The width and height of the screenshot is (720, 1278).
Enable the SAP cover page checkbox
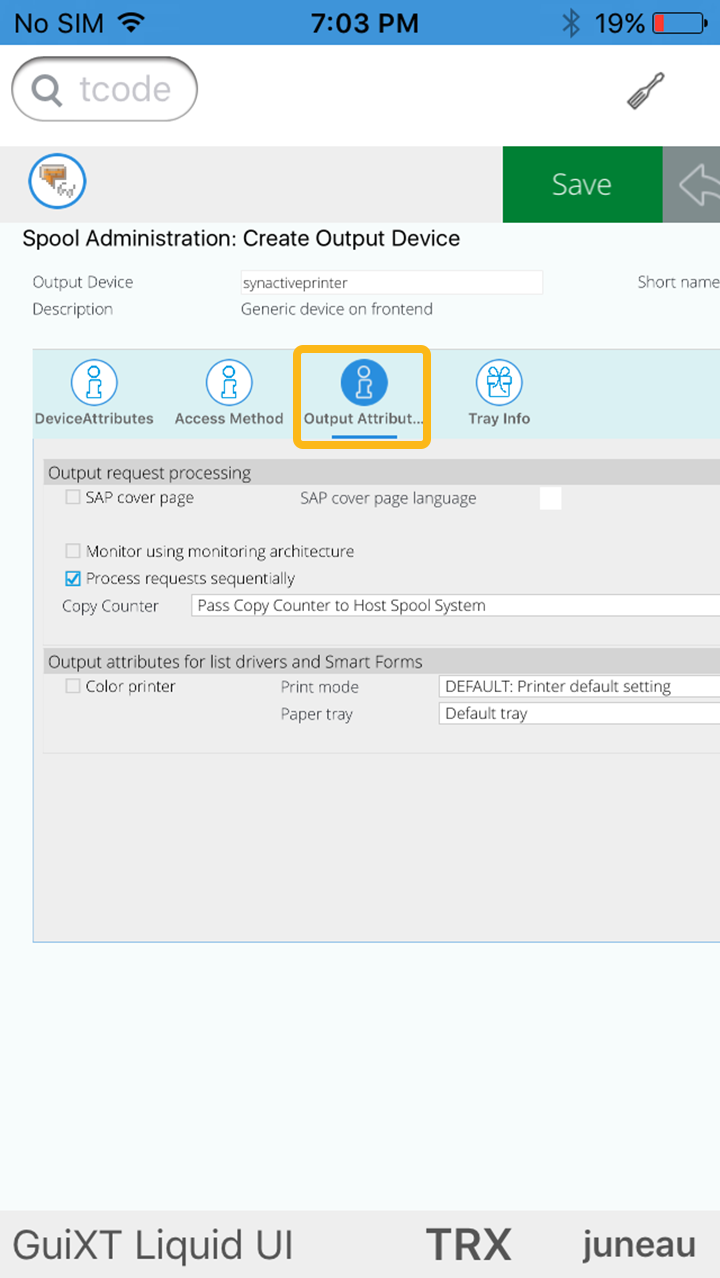tap(73, 497)
